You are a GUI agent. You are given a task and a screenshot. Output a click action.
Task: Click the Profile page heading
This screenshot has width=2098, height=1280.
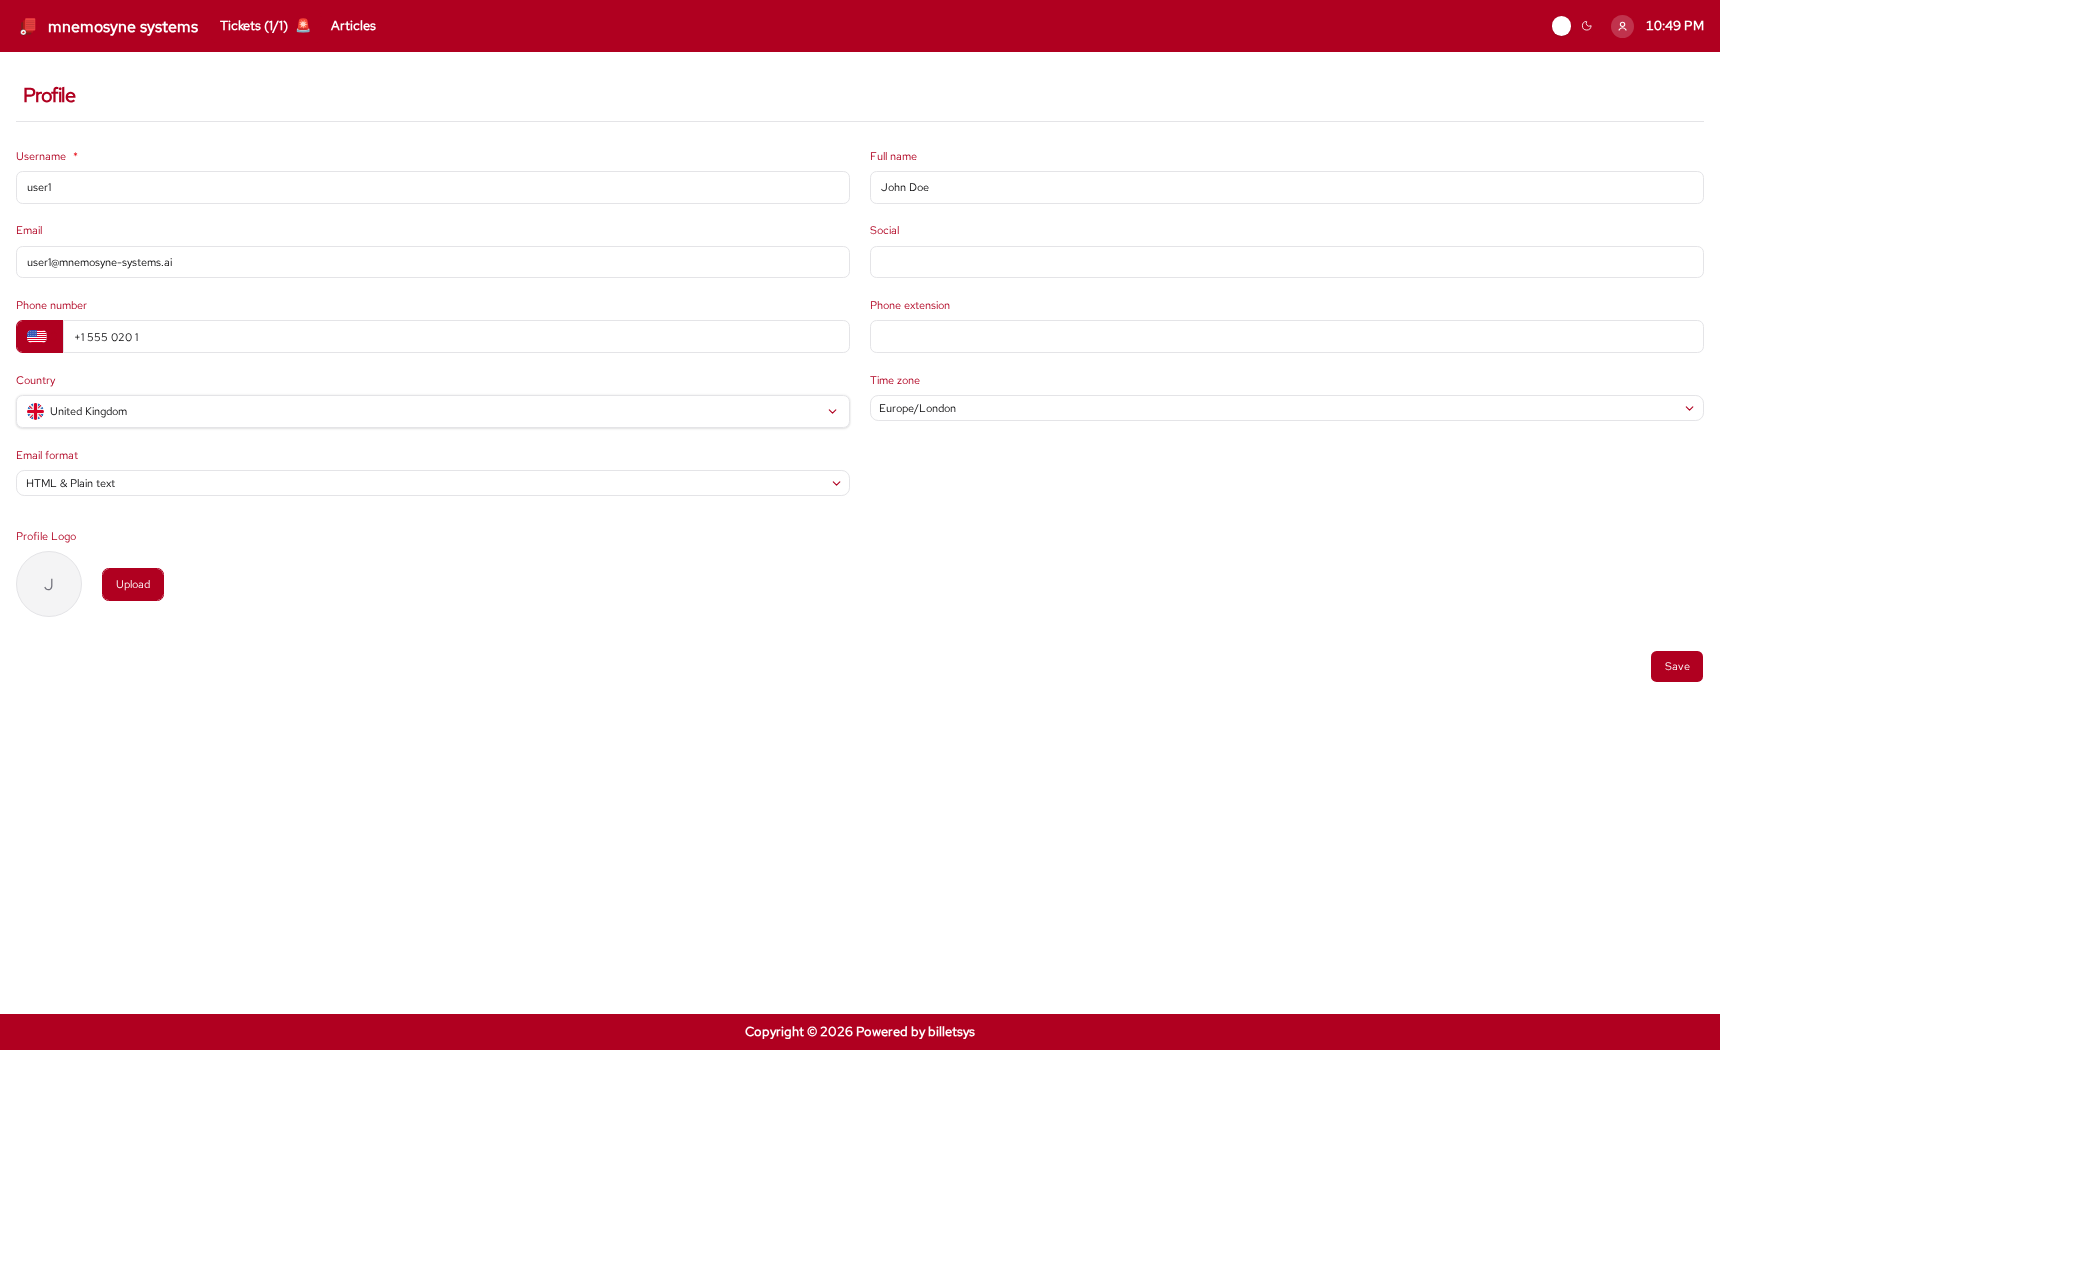(x=49, y=96)
